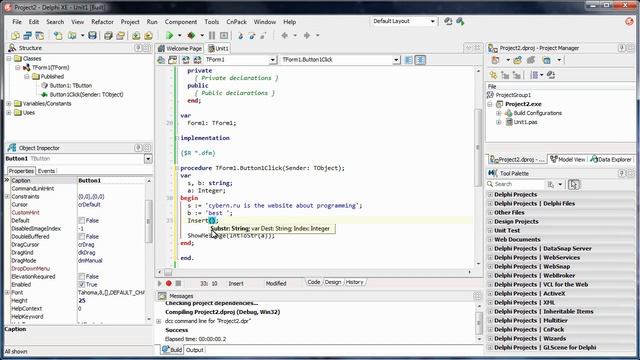Open the Component menu
The width and height of the screenshot is (640, 360).
click(x=181, y=22)
